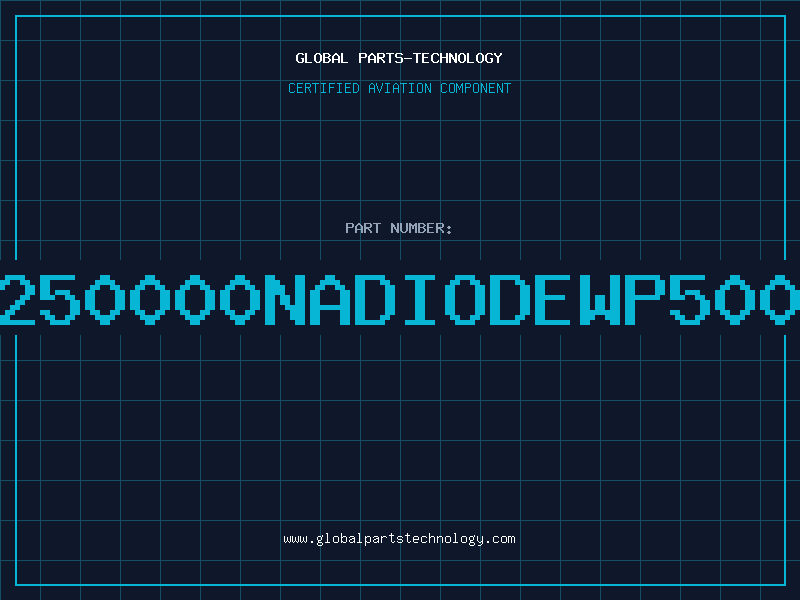Select the CERTIFIED AVIATION COMPONENT subtitle
Viewport: 800px width, 600px height.
click(x=399, y=88)
